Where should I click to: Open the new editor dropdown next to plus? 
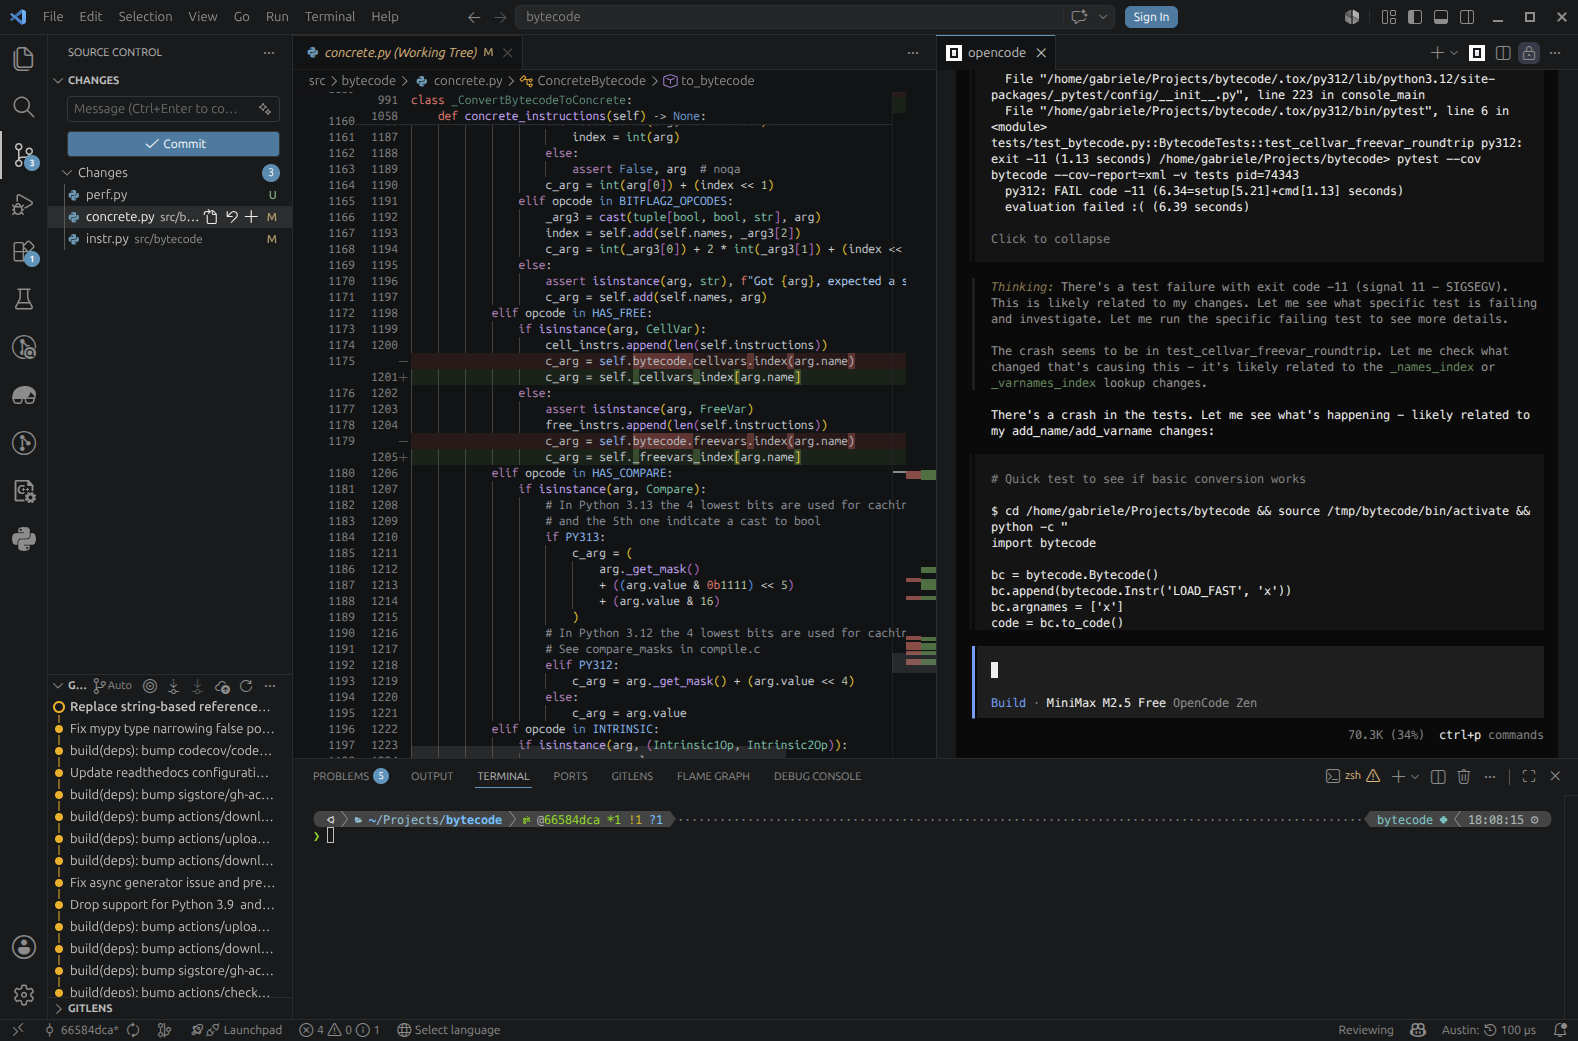(x=1454, y=53)
